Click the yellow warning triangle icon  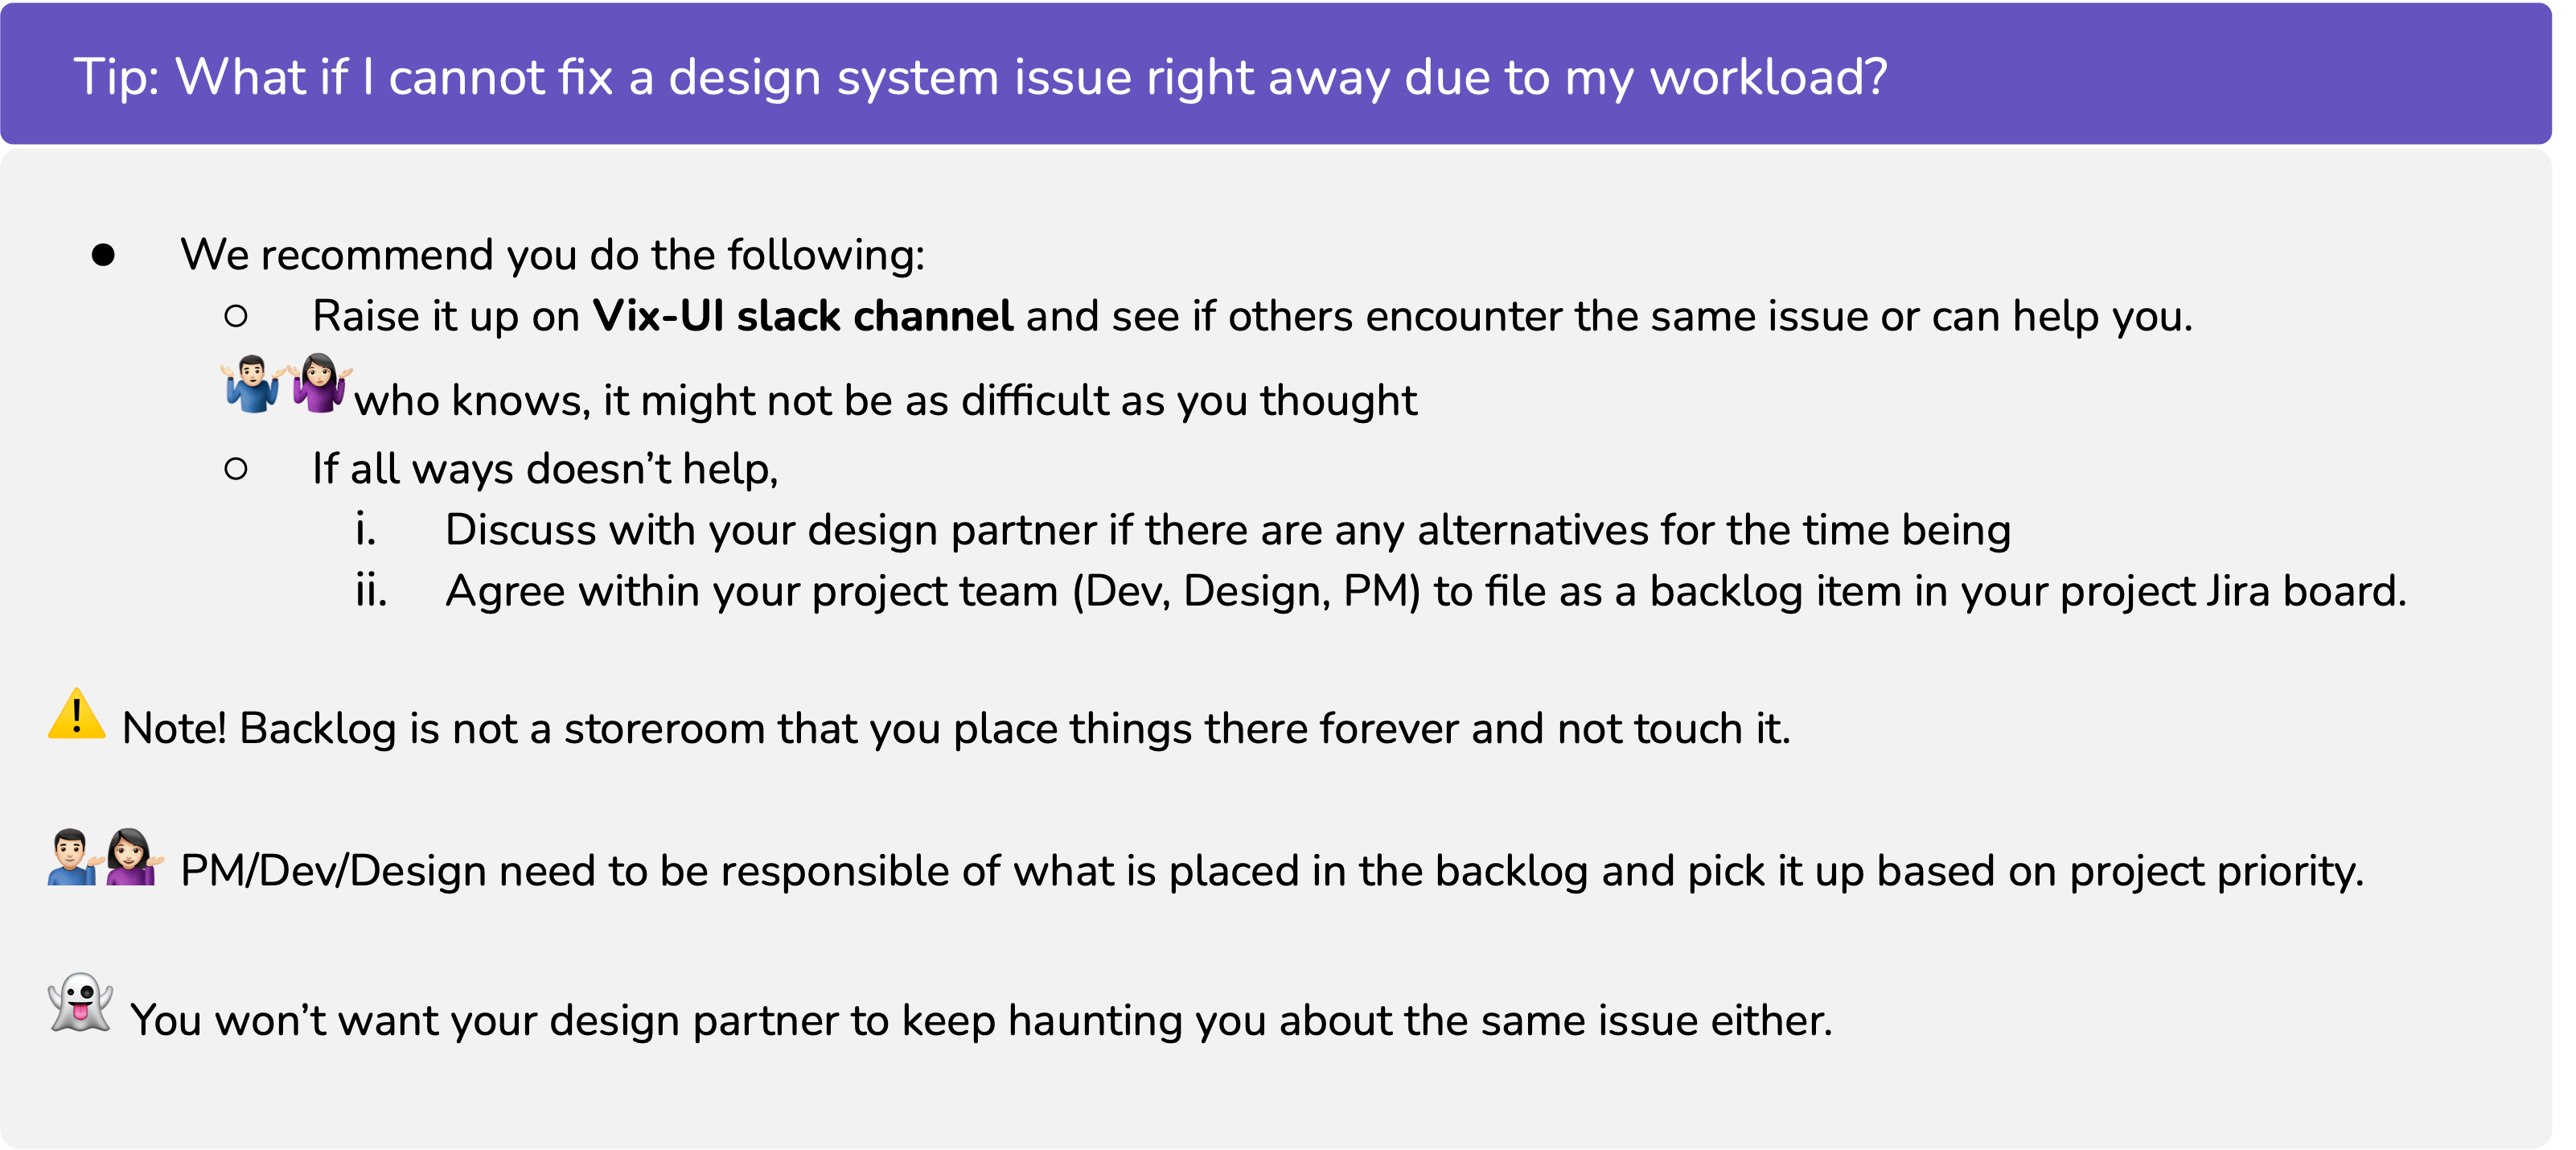point(76,715)
